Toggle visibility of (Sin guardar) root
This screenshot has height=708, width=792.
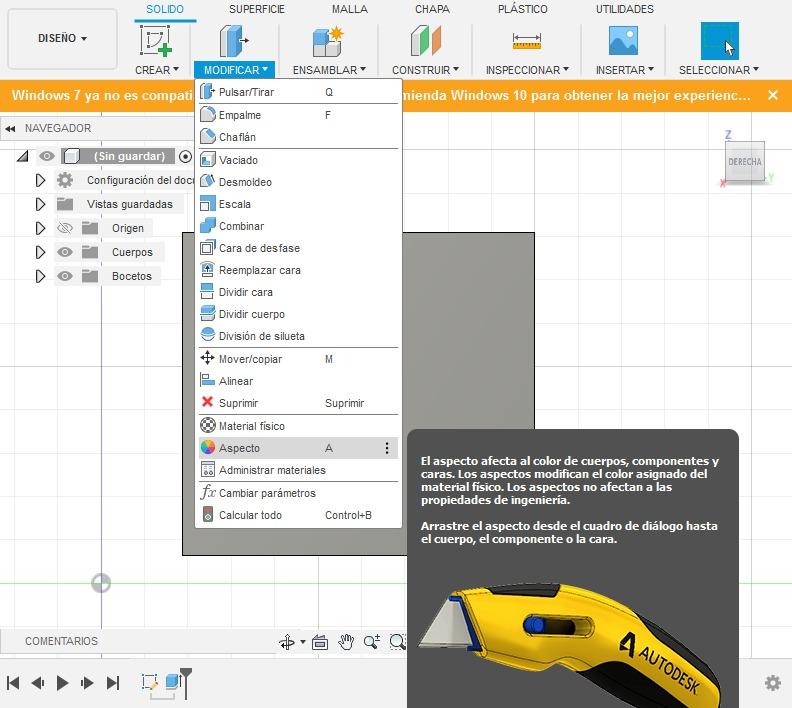pyautogui.click(x=46, y=156)
